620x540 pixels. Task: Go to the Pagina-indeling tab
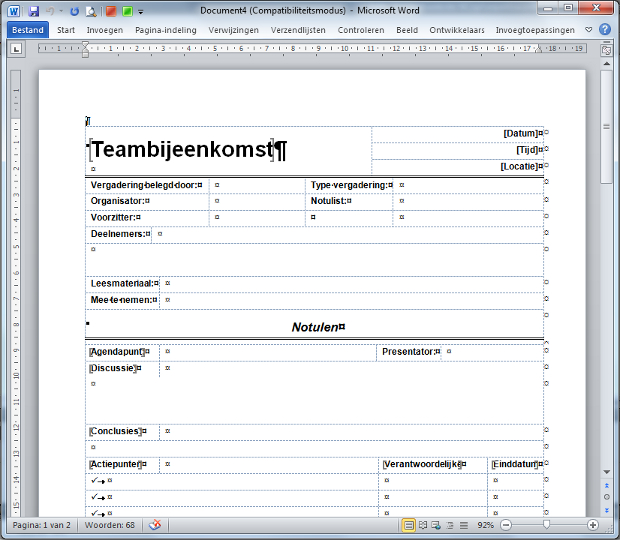166,30
